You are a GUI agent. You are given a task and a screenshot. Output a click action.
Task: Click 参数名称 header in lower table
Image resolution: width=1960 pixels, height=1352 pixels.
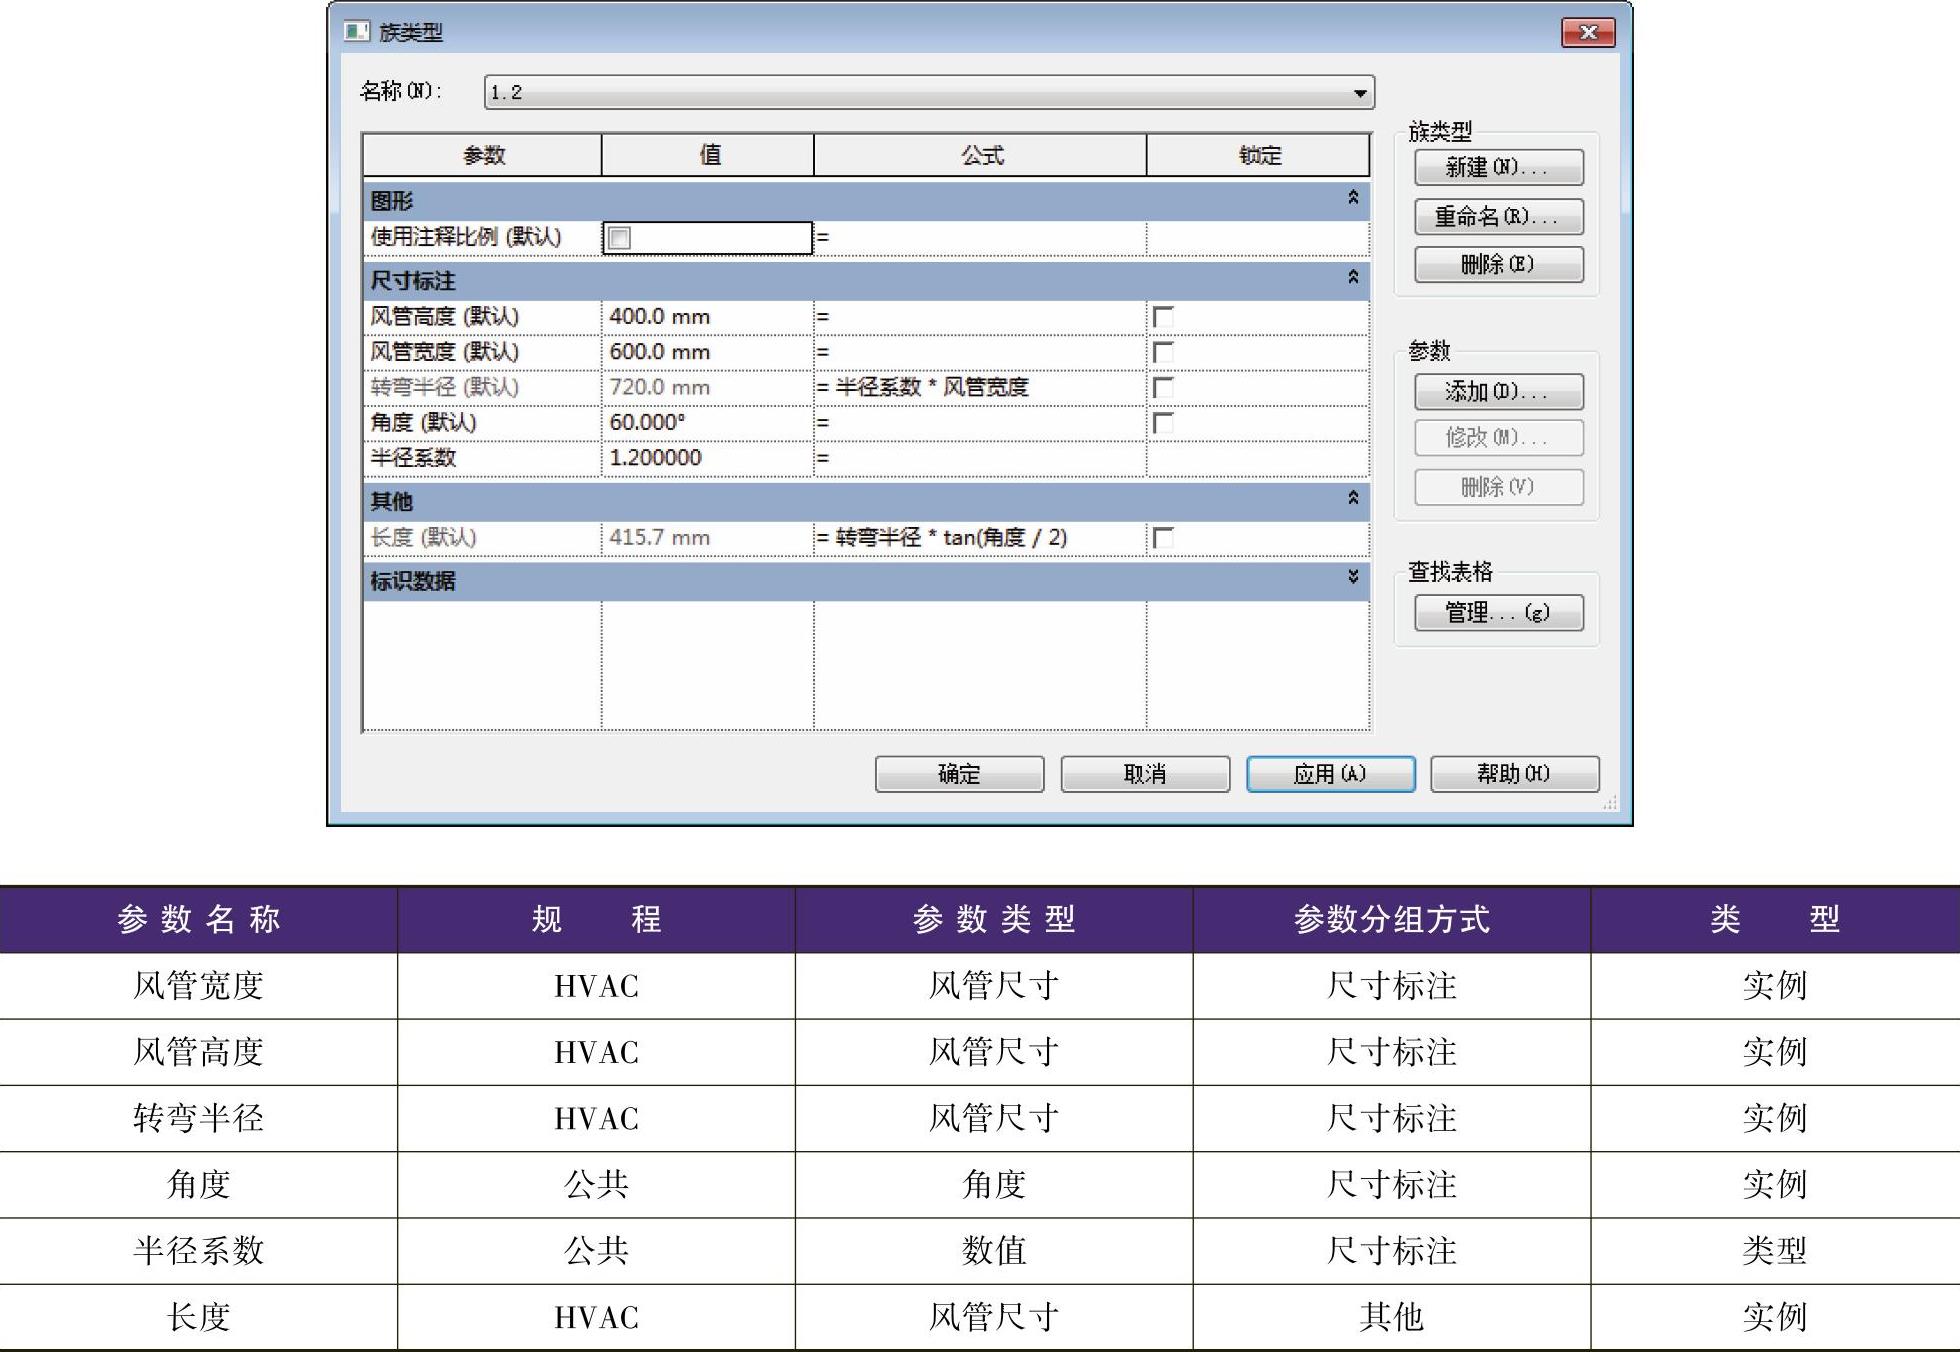[198, 919]
